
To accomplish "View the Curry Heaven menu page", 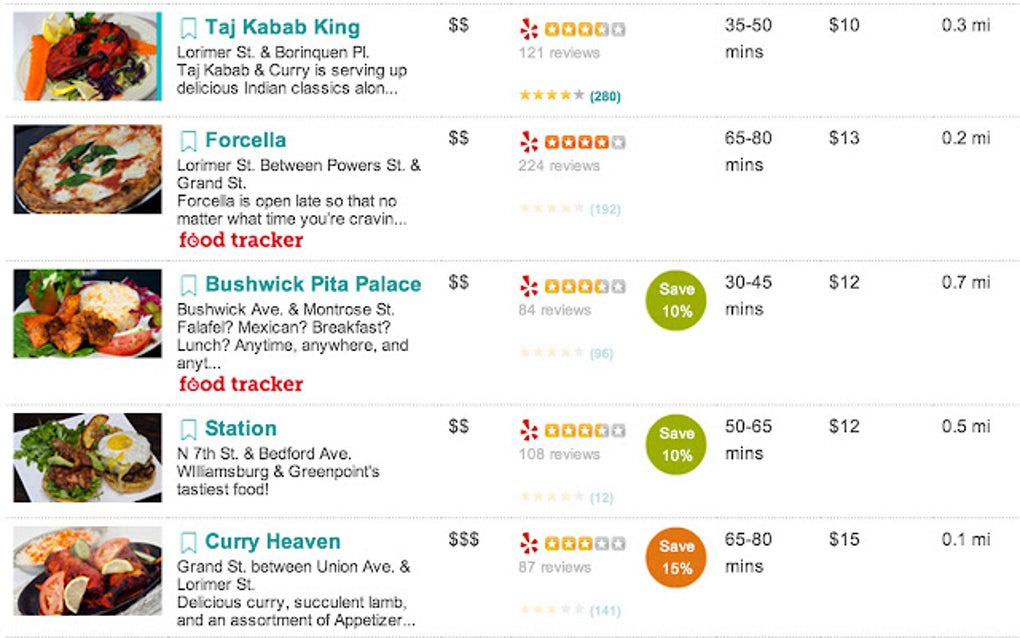I will 272,543.
